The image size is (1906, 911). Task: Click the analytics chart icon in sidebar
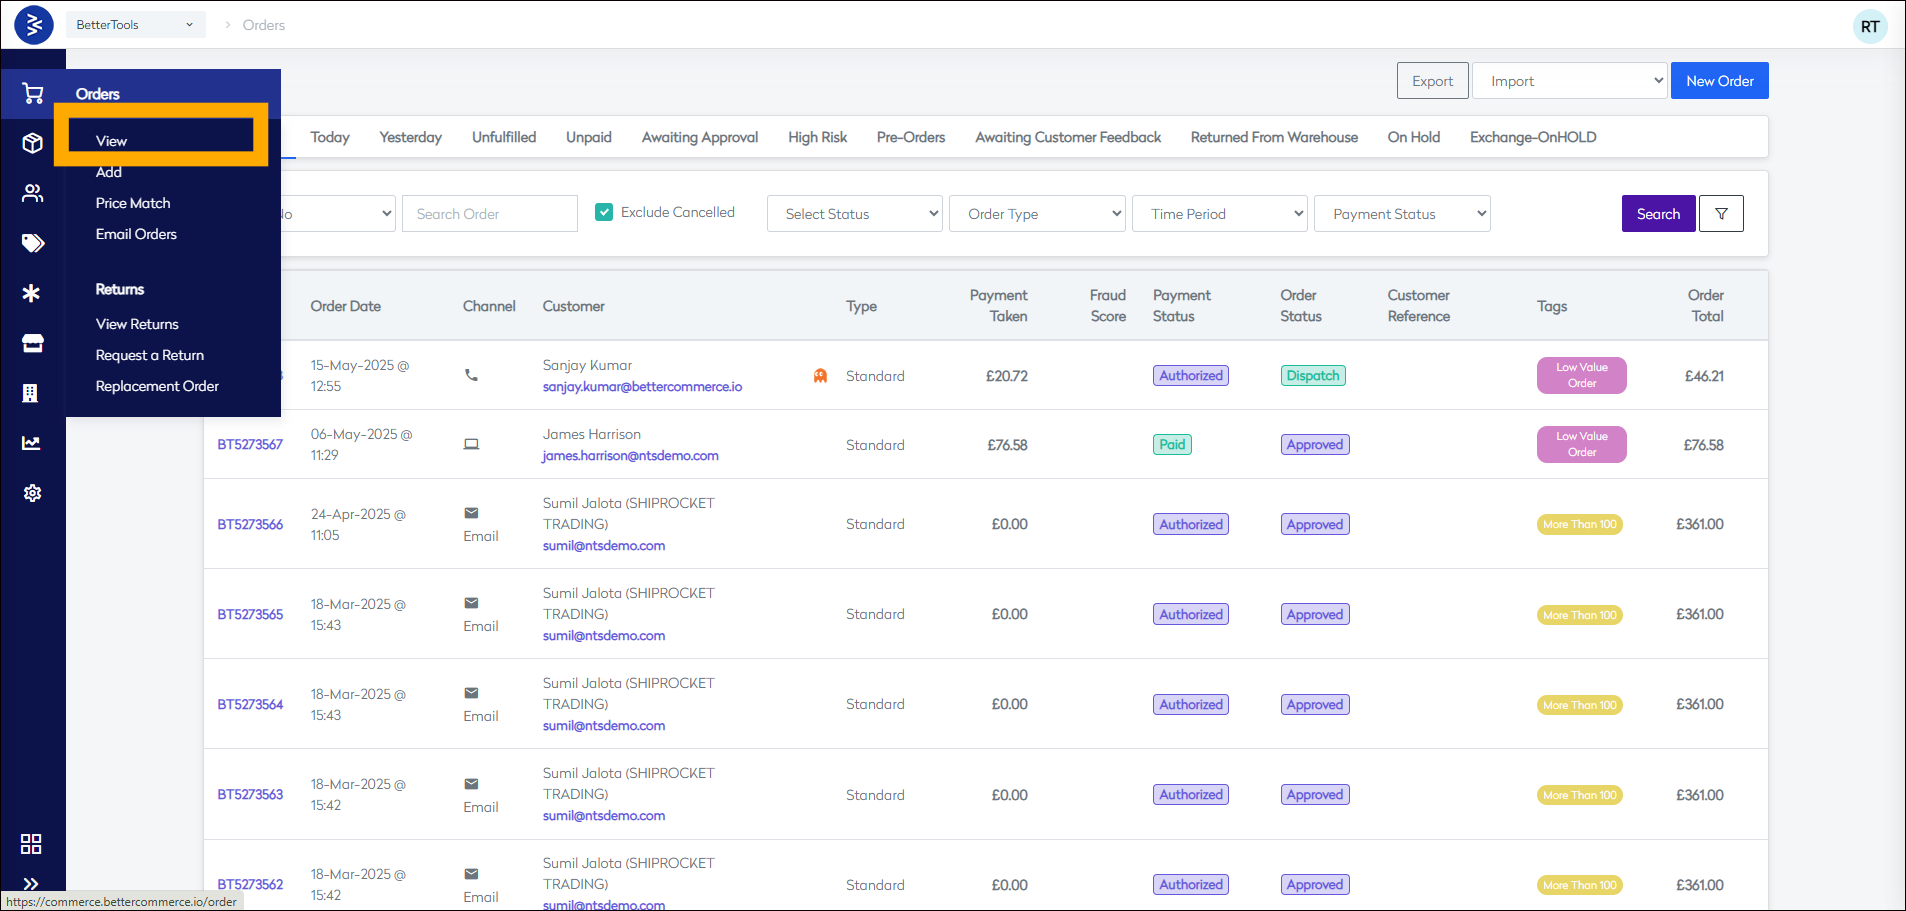pyautogui.click(x=32, y=443)
